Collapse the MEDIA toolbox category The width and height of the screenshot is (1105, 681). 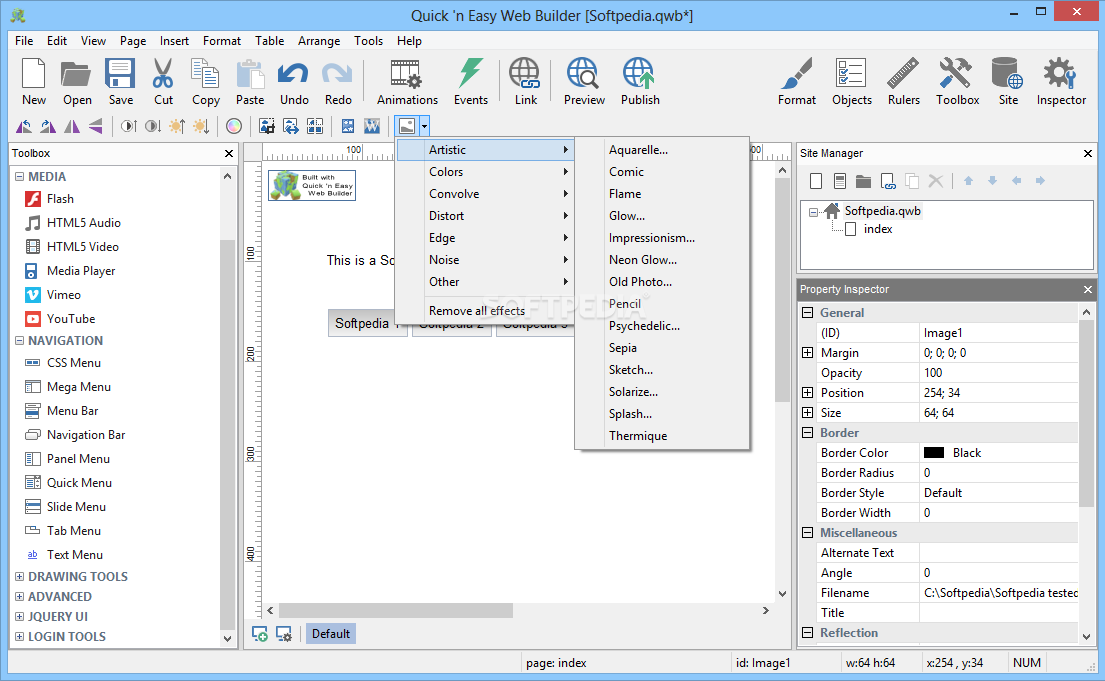(x=20, y=177)
